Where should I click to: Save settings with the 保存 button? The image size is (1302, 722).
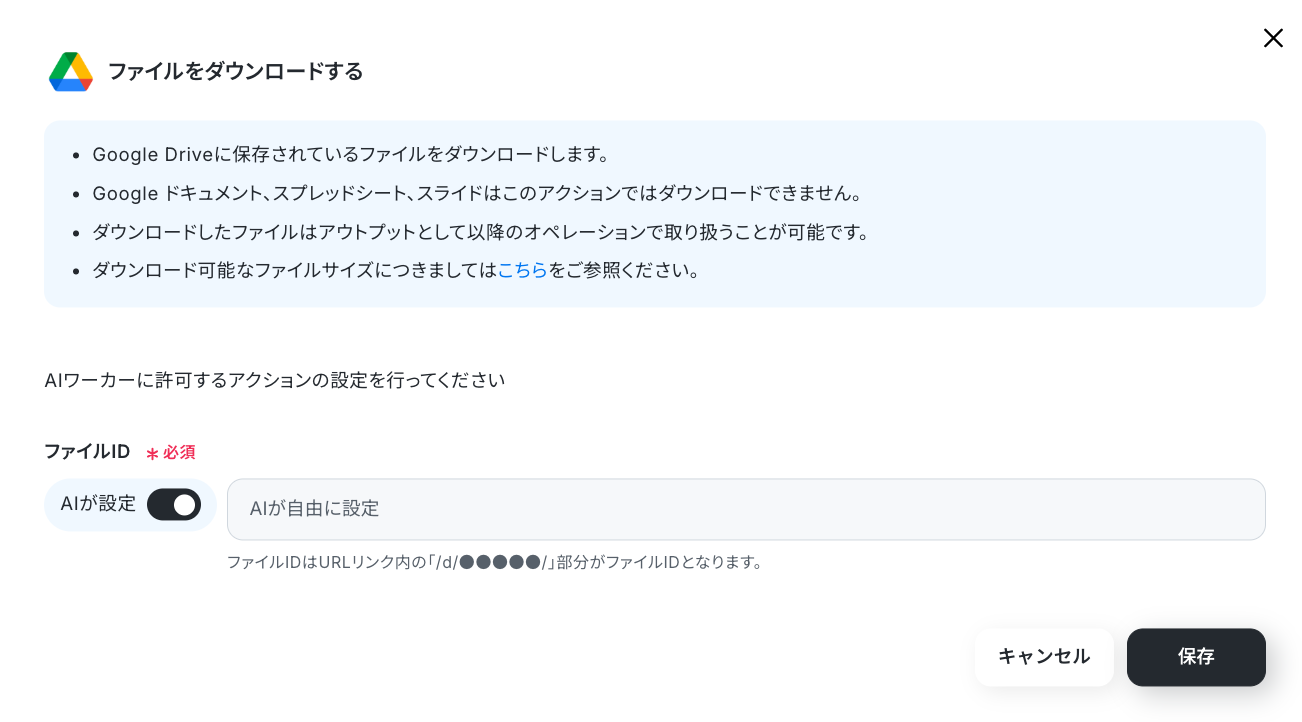tap(1196, 657)
